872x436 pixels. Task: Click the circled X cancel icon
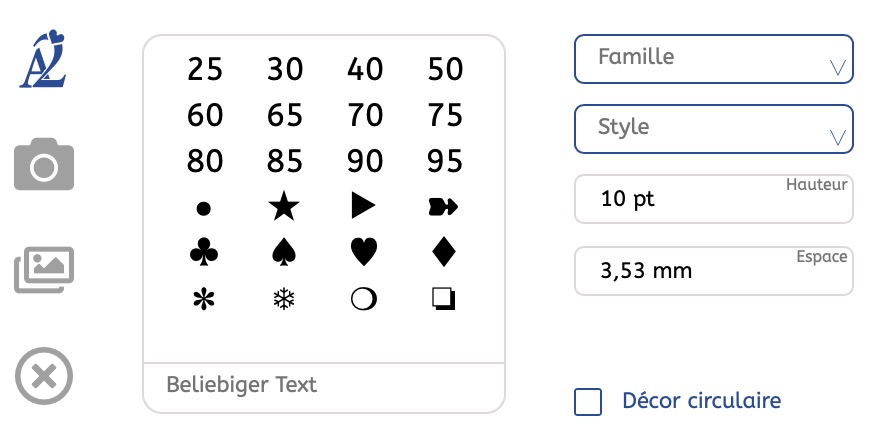[44, 377]
